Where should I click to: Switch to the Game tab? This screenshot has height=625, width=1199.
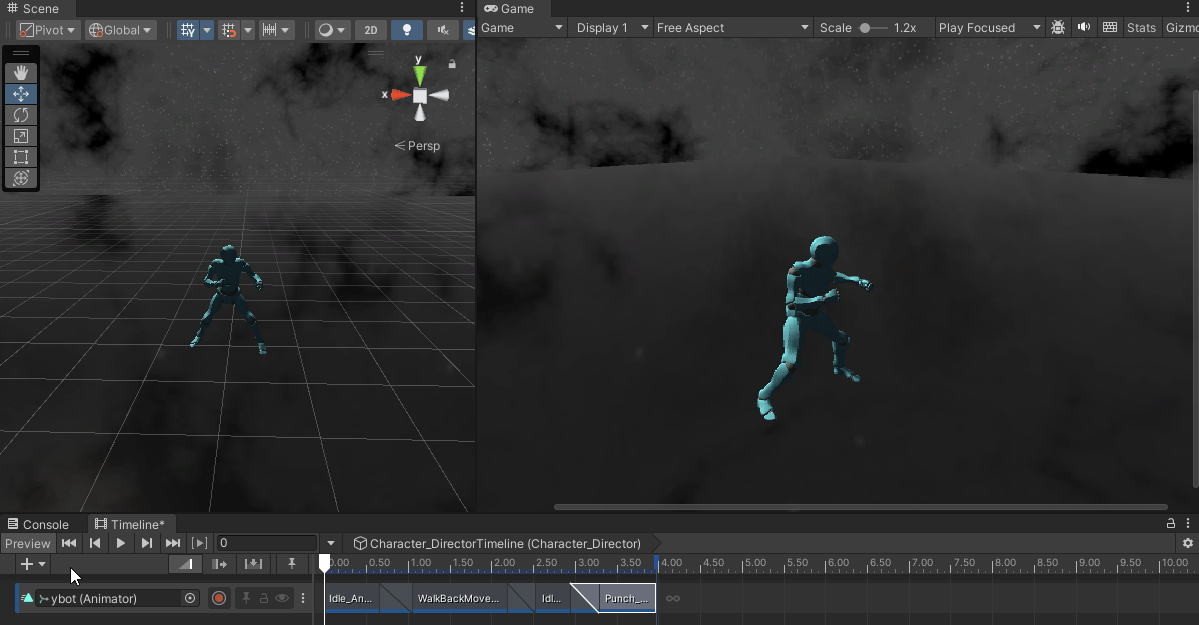coord(510,8)
